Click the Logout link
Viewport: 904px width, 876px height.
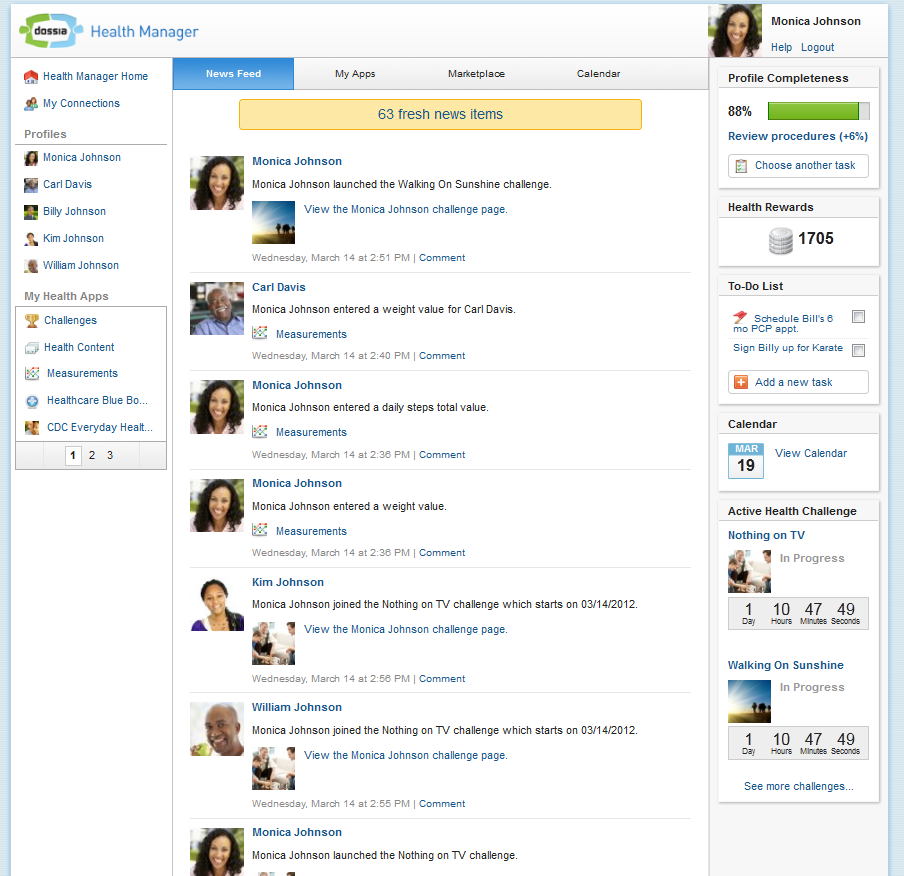[817, 47]
